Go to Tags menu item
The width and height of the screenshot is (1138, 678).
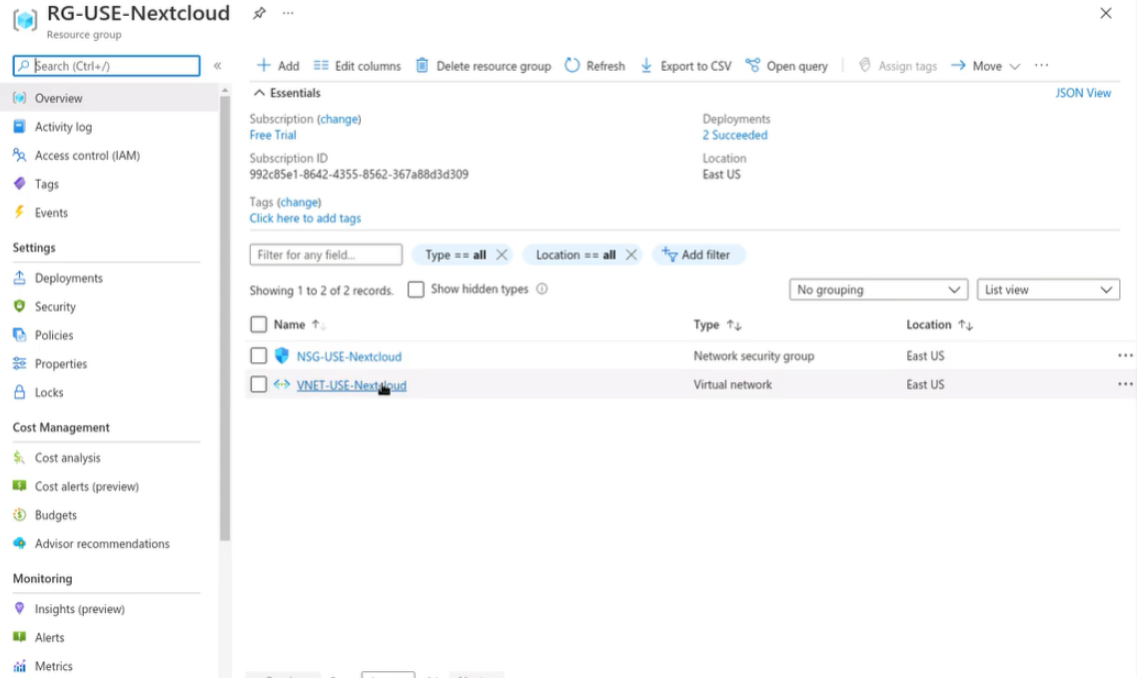(46, 184)
